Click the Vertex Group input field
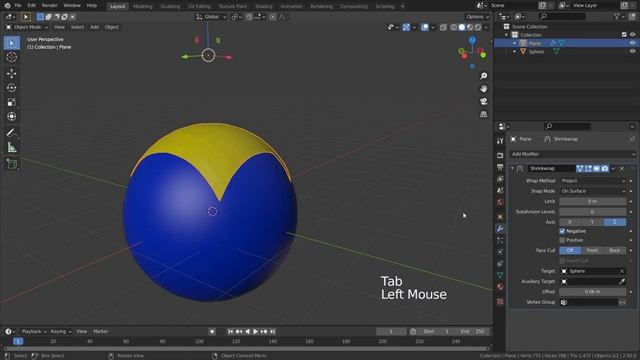This screenshot has width=640, height=360. 589,302
